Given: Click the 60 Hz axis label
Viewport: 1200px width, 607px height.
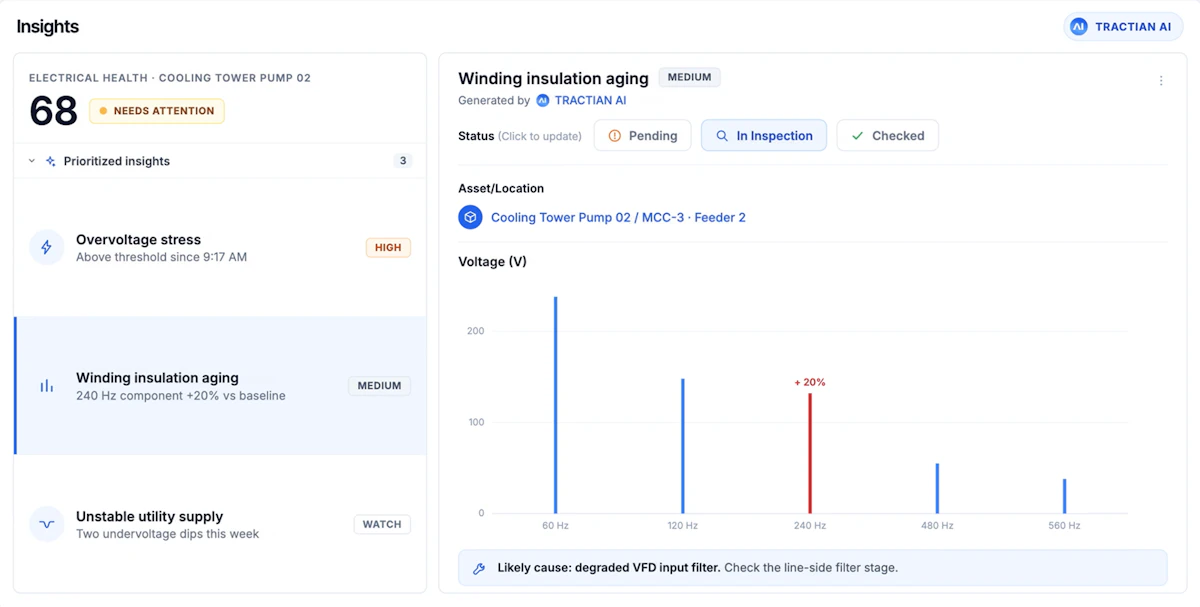Looking at the screenshot, I should [555, 525].
